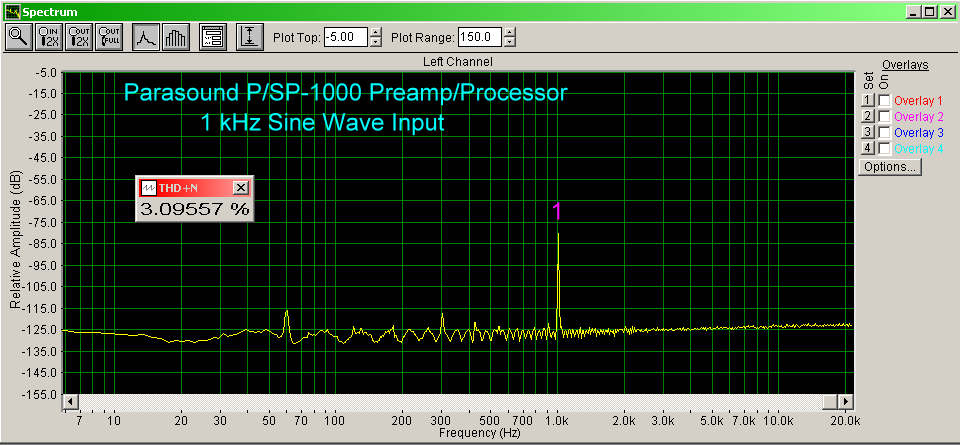This screenshot has height=445, width=960.
Task: Switch to bar graph display
Action: 176,37
